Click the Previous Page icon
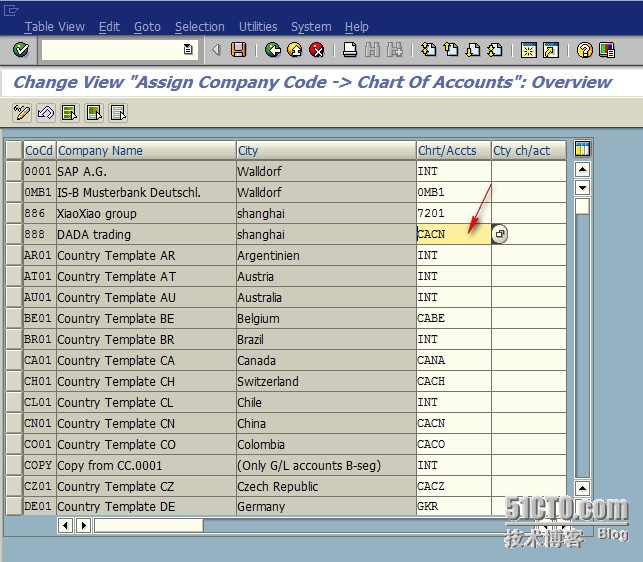This screenshot has height=562, width=643. pos(451,50)
